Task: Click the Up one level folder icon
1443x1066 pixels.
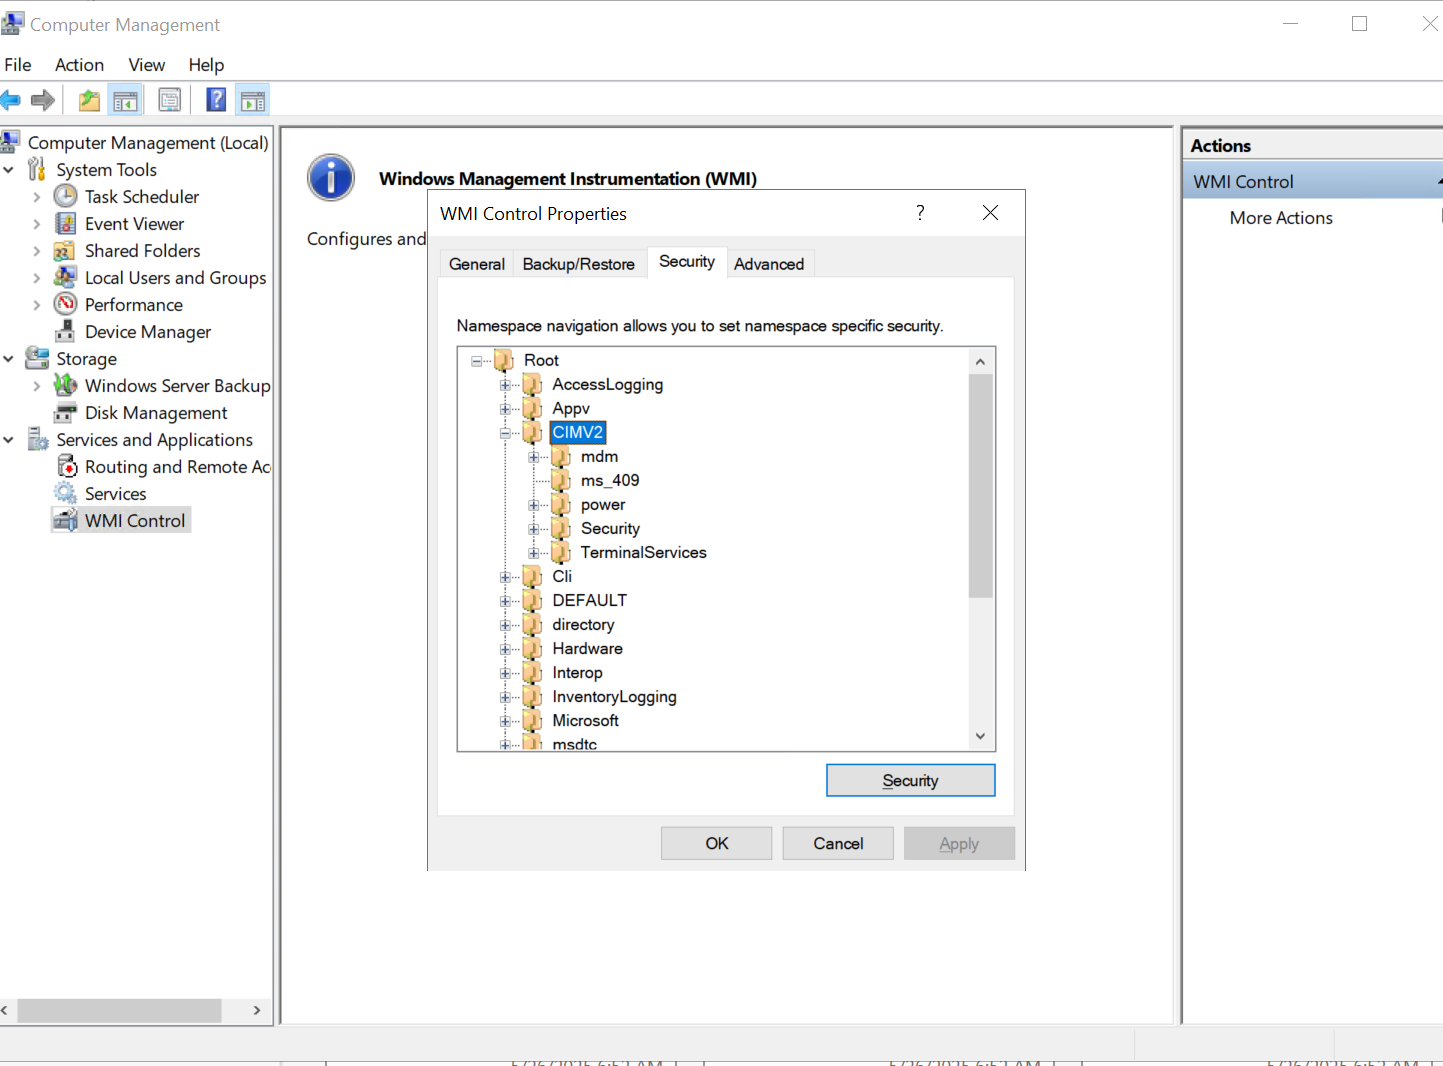Action: 90,100
